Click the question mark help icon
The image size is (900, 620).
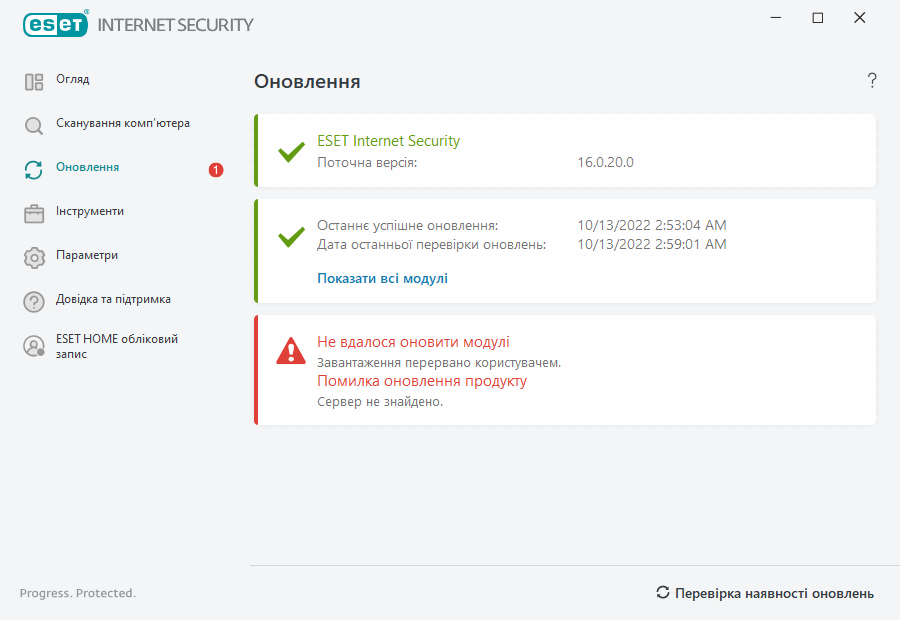pos(872,81)
